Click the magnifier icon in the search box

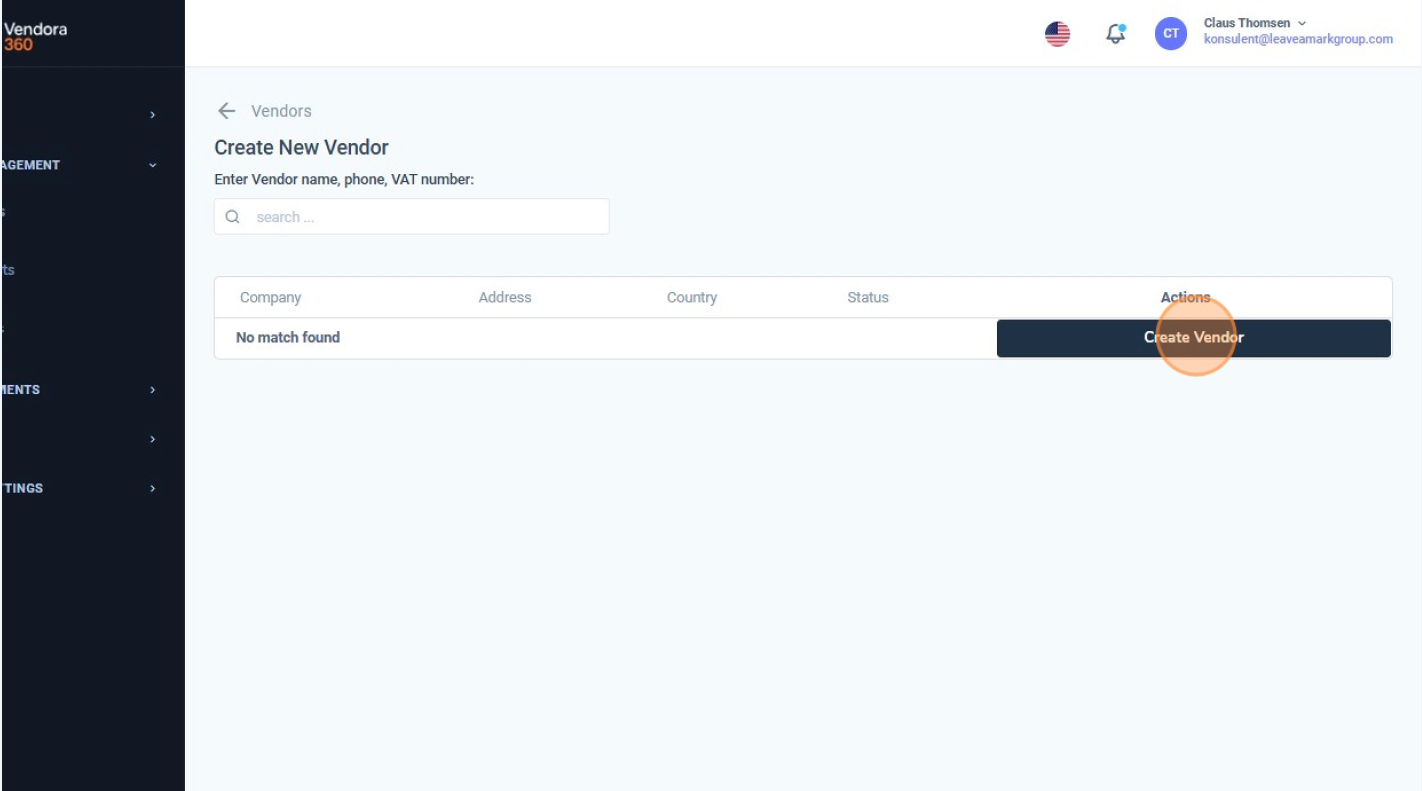233,216
